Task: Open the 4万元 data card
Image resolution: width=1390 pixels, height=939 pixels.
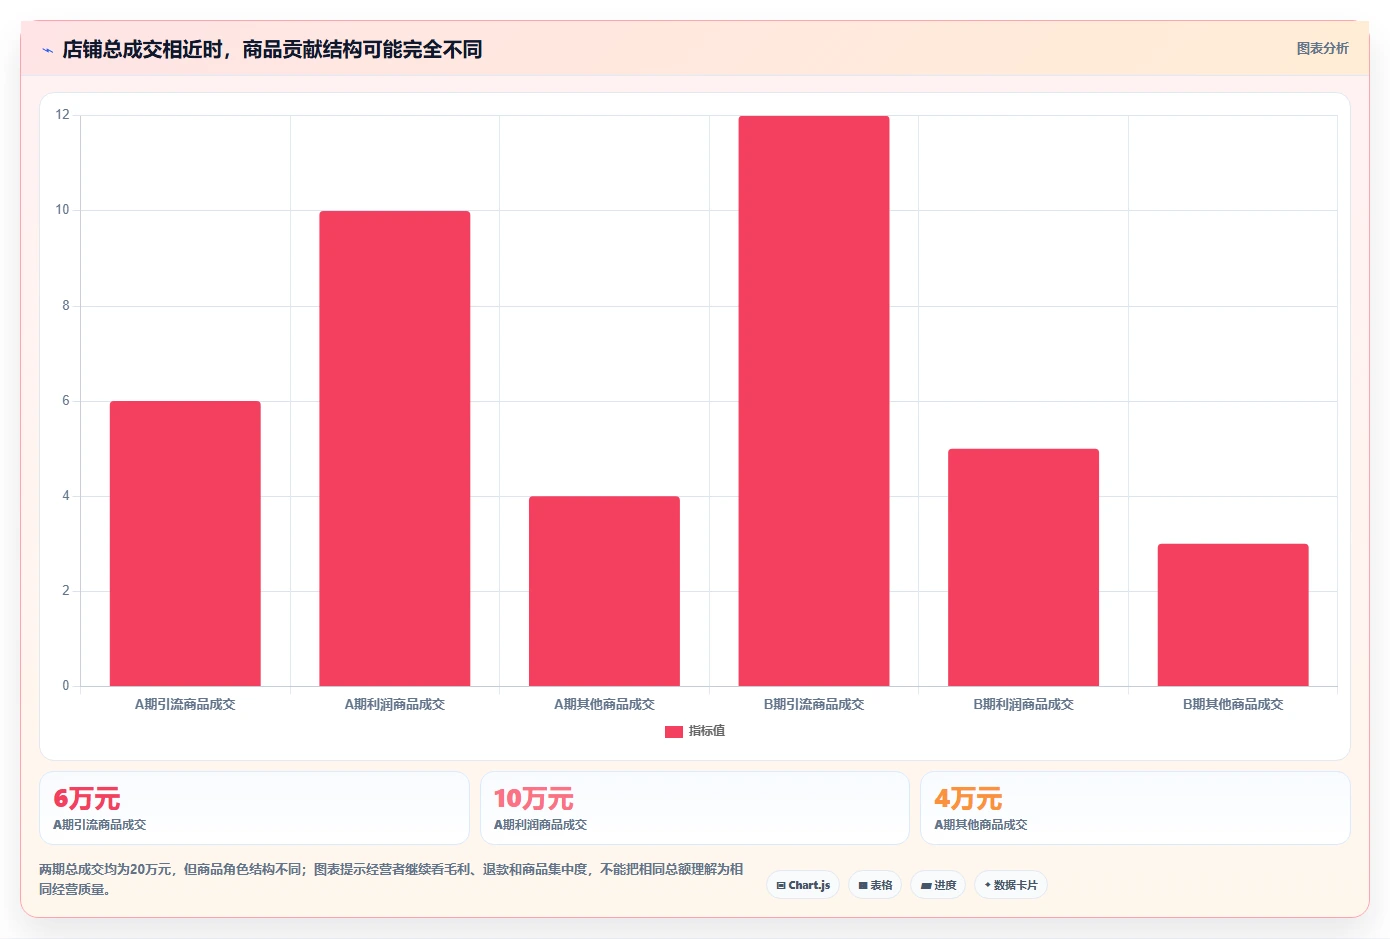Action: tap(1135, 808)
